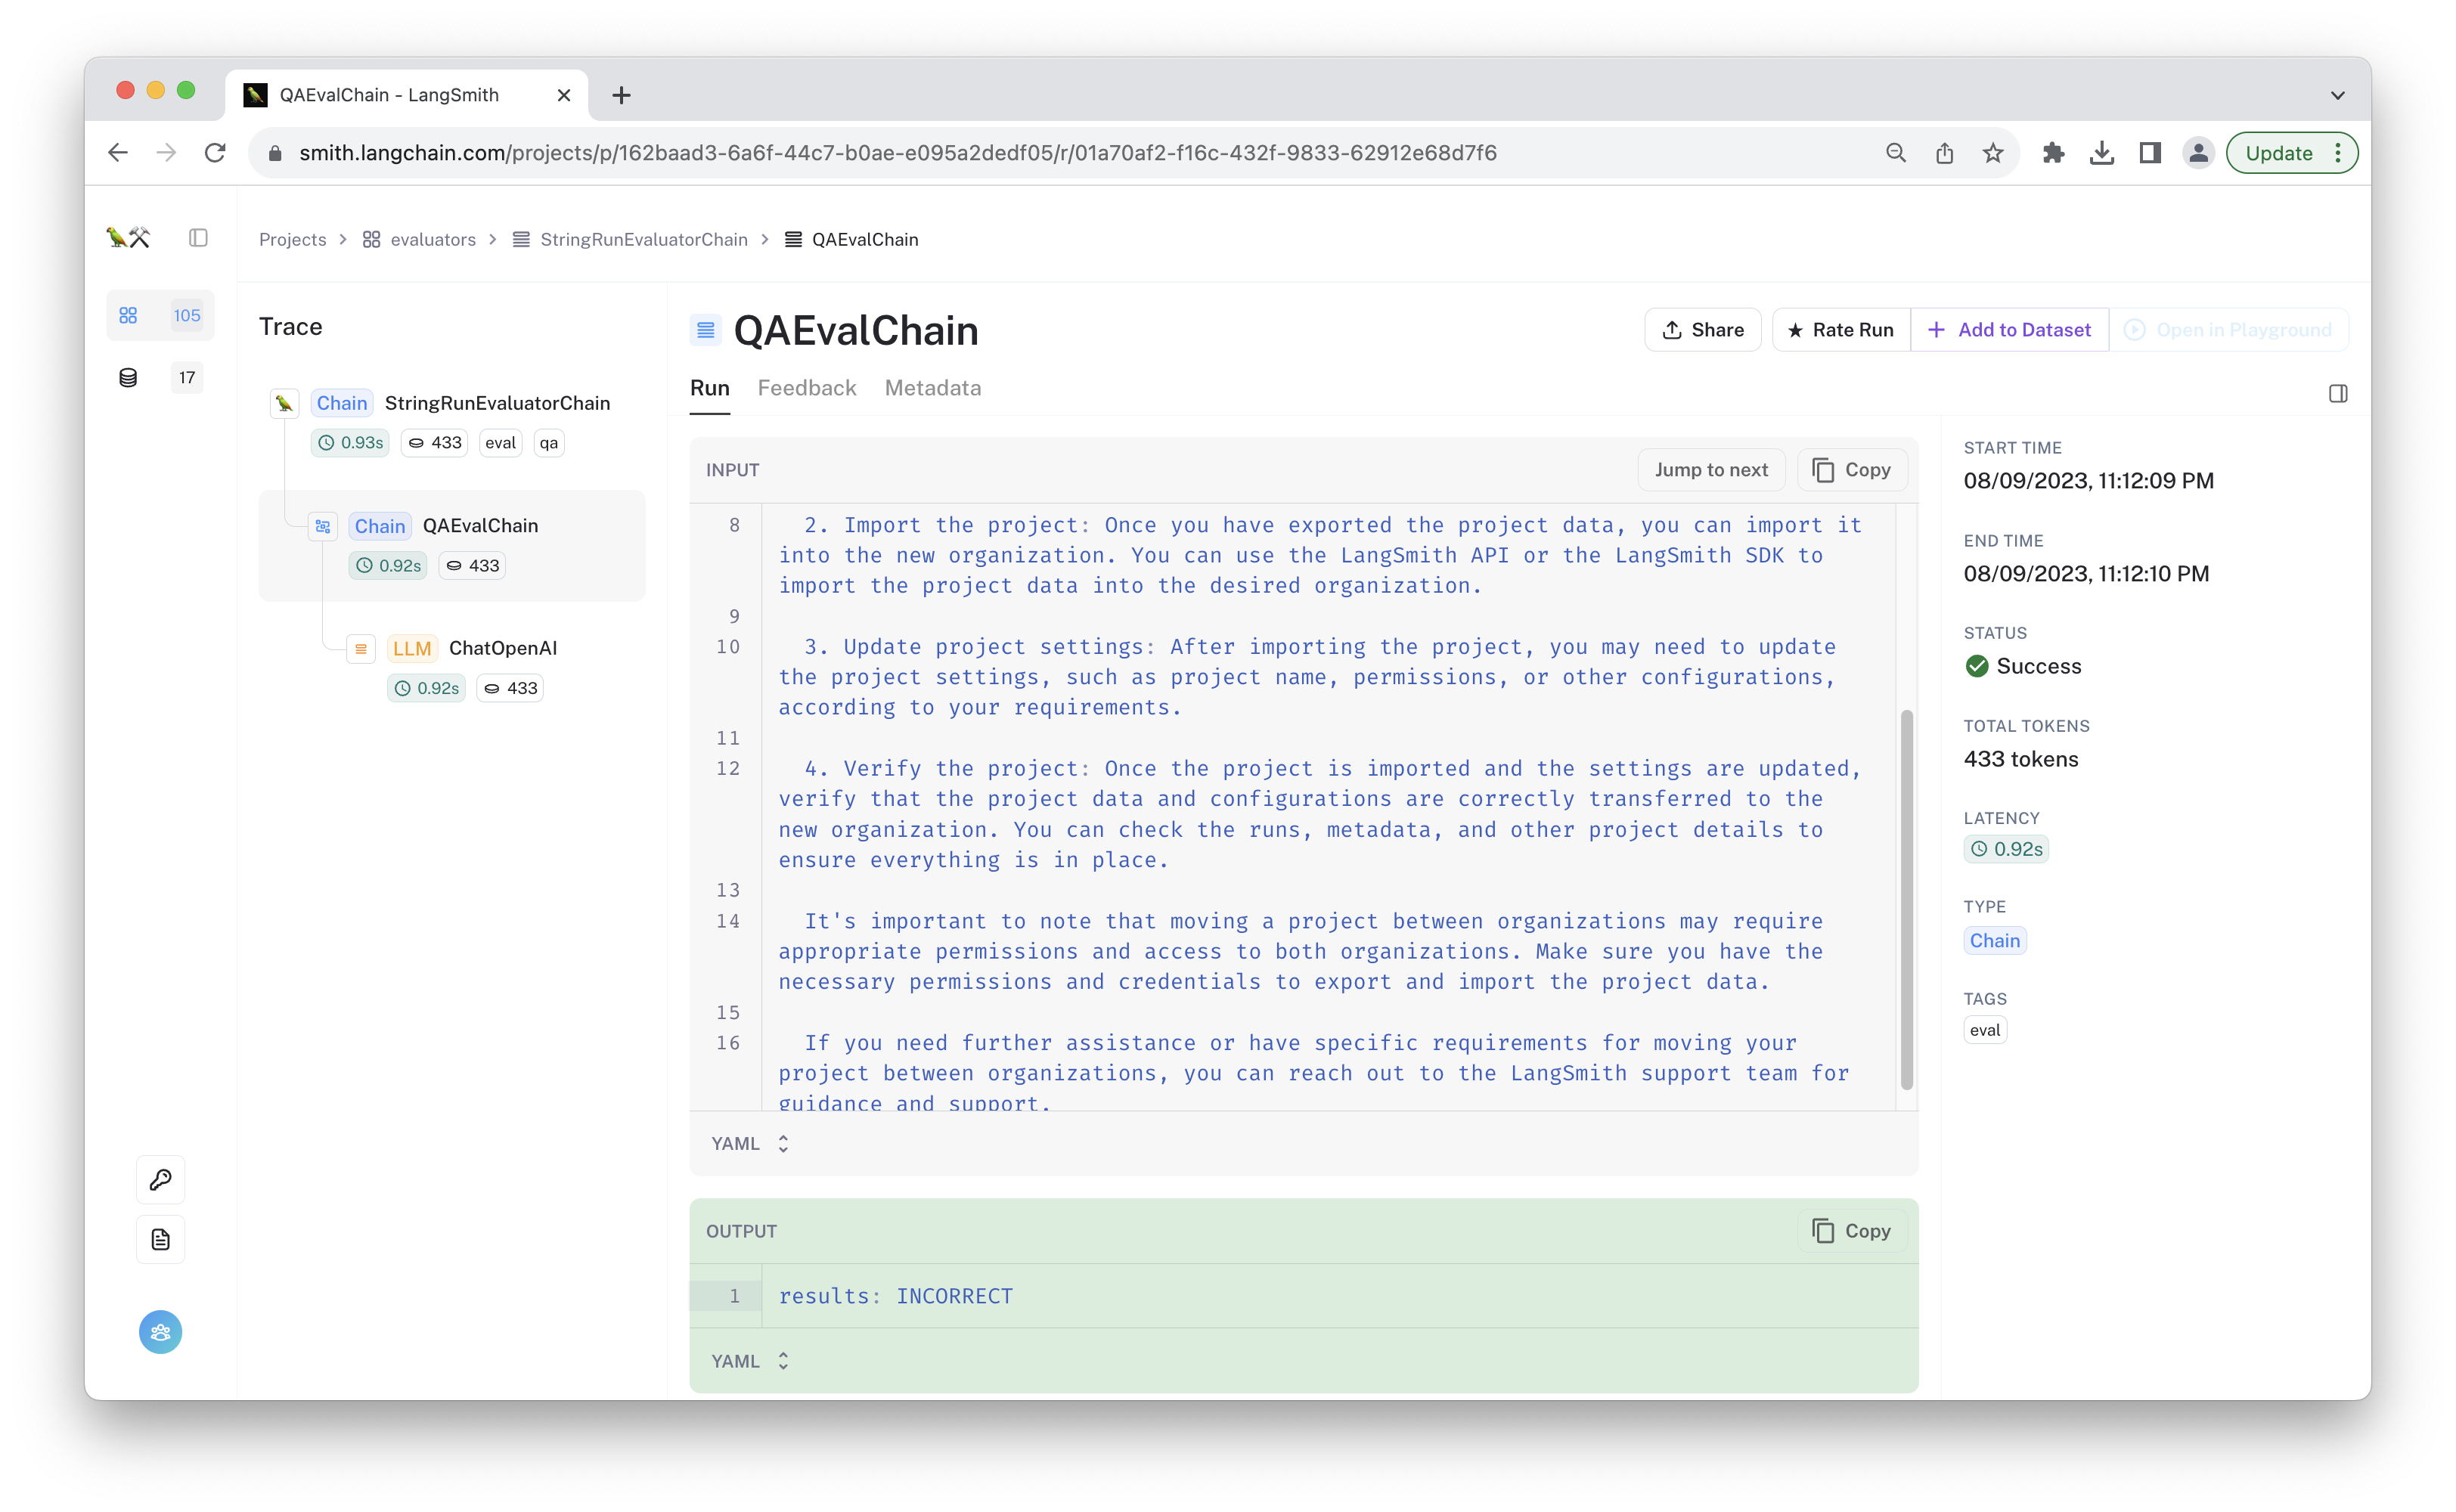2456x1512 pixels.
Task: Select QAEvalChain in the trace tree
Action: tap(480, 526)
